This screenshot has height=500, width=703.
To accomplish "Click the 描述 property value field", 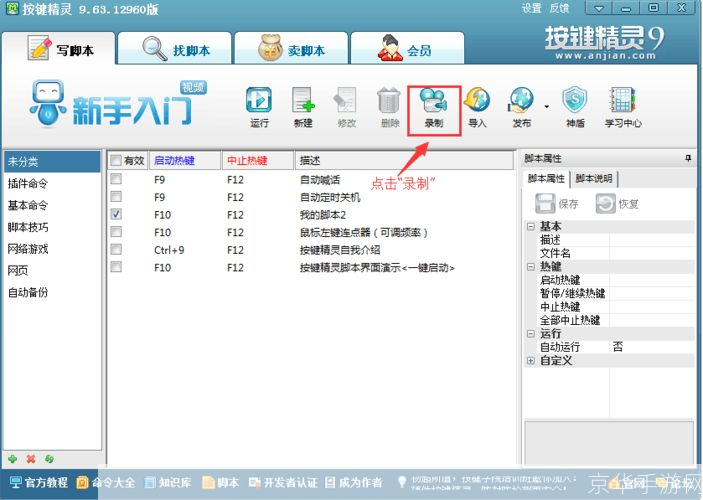I will point(651,239).
